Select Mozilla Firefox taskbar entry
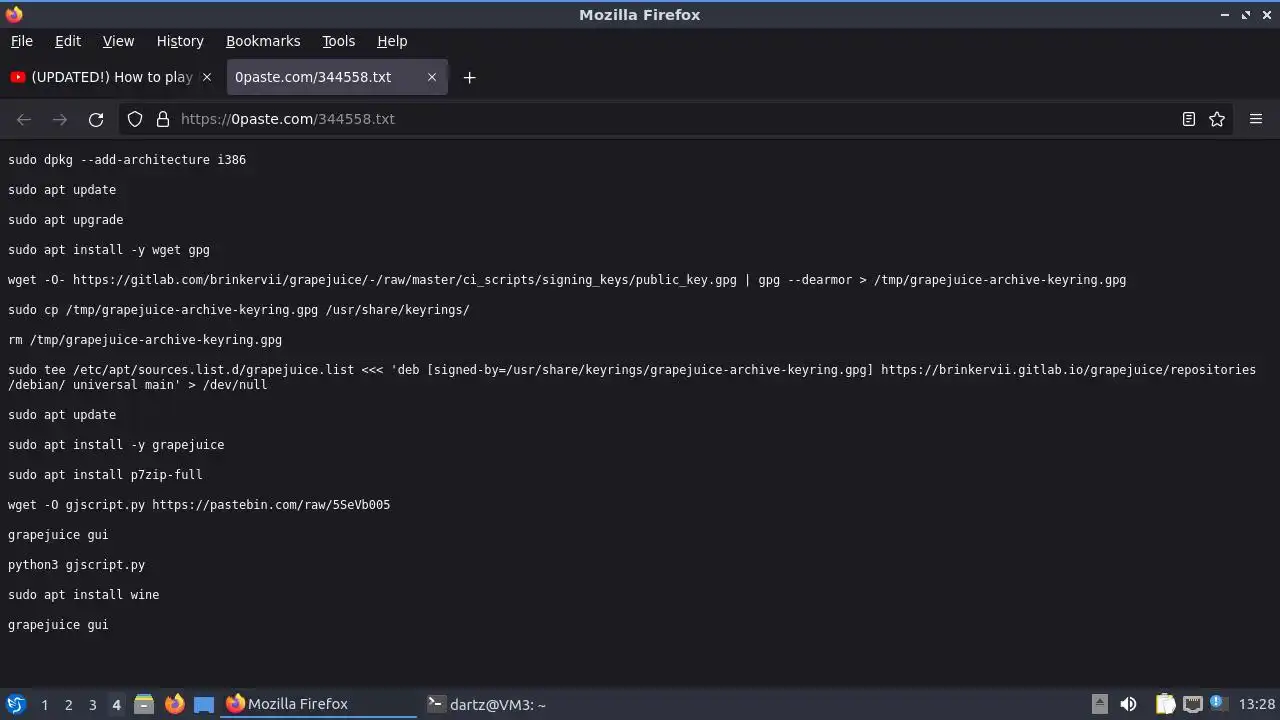Image resolution: width=1280 pixels, height=720 pixels. click(319, 704)
